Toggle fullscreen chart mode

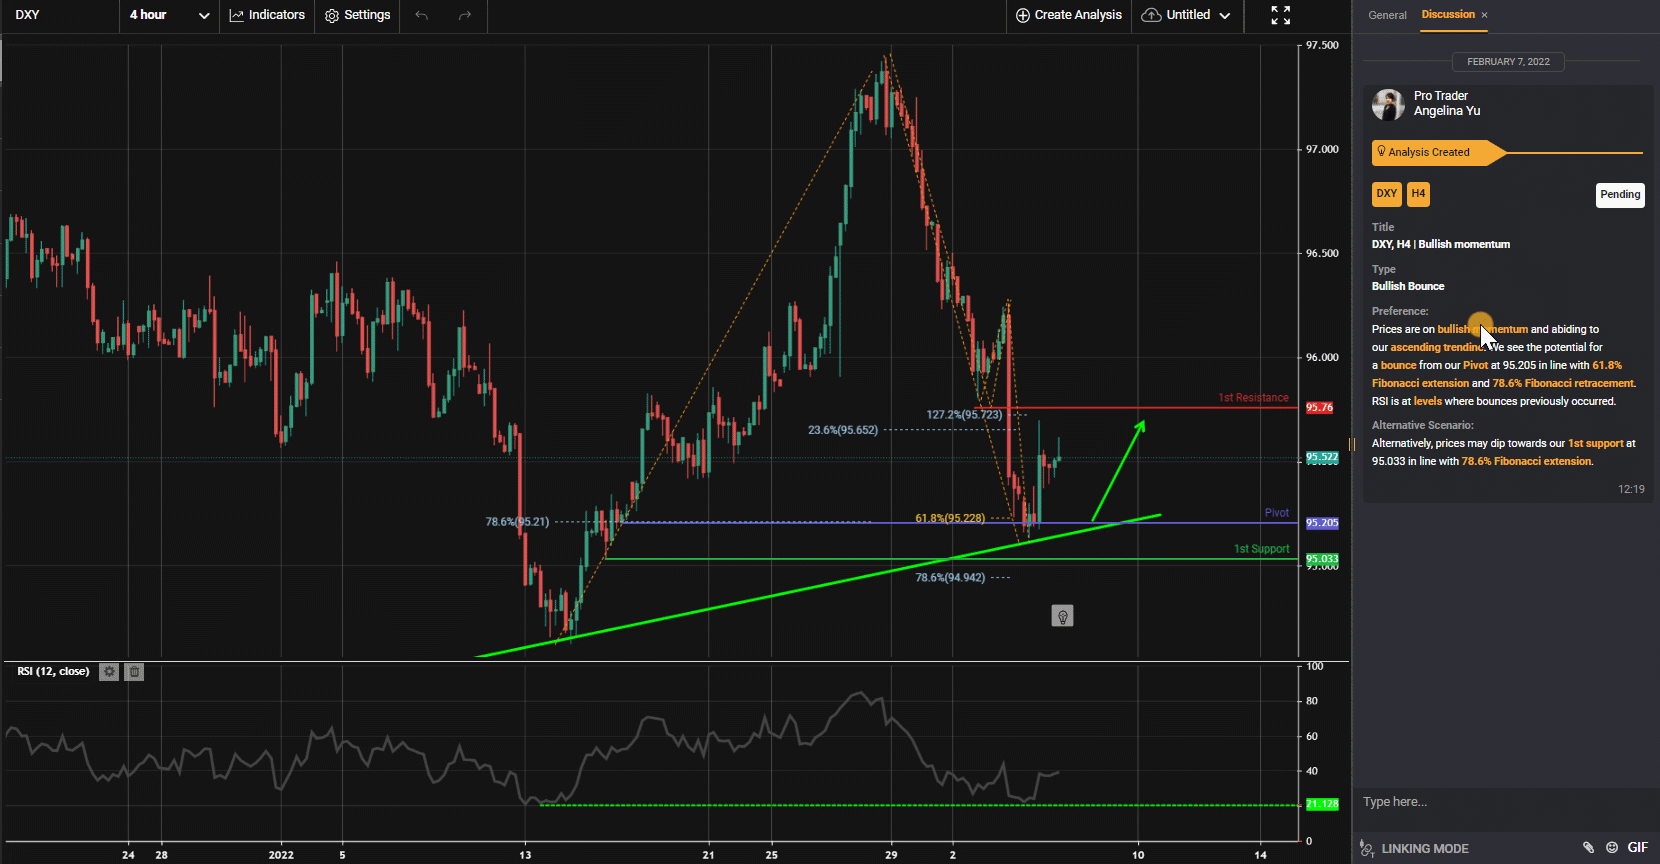point(1281,15)
